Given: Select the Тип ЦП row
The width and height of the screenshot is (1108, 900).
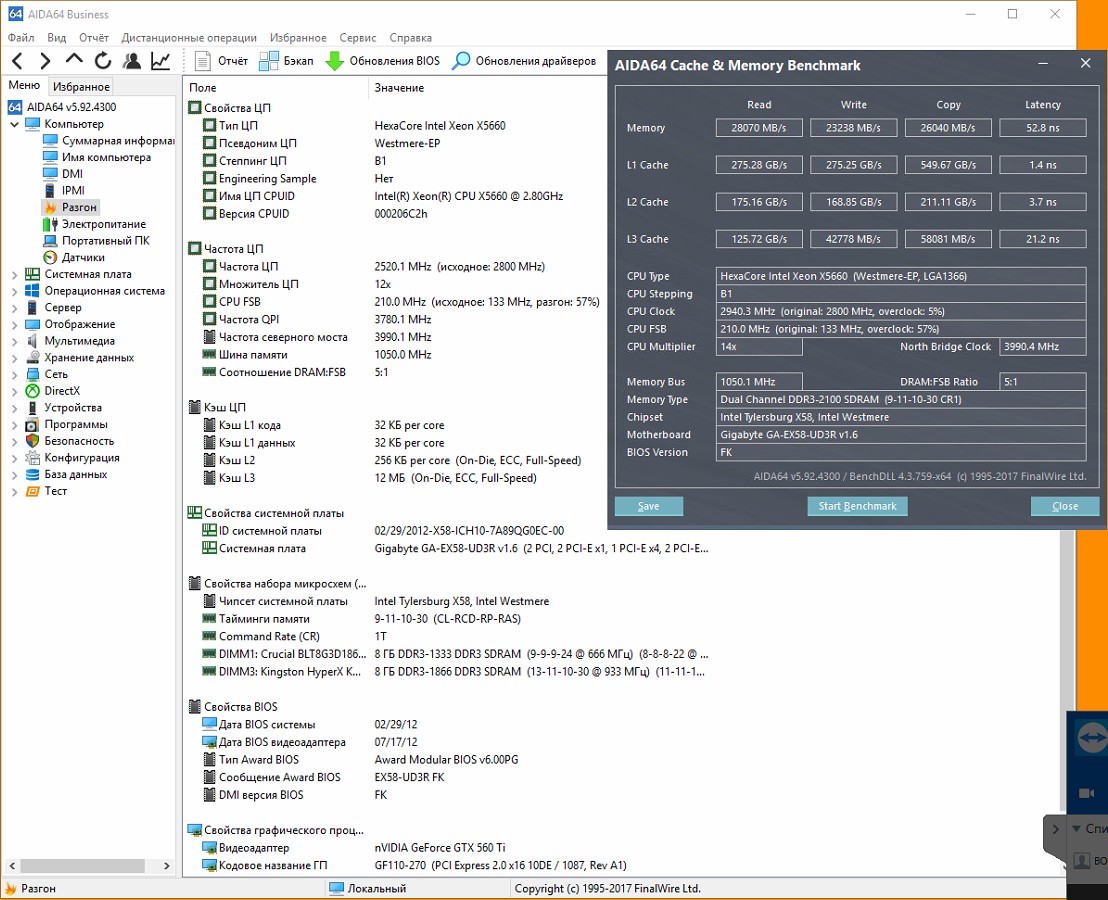Looking at the screenshot, I should coord(396,126).
